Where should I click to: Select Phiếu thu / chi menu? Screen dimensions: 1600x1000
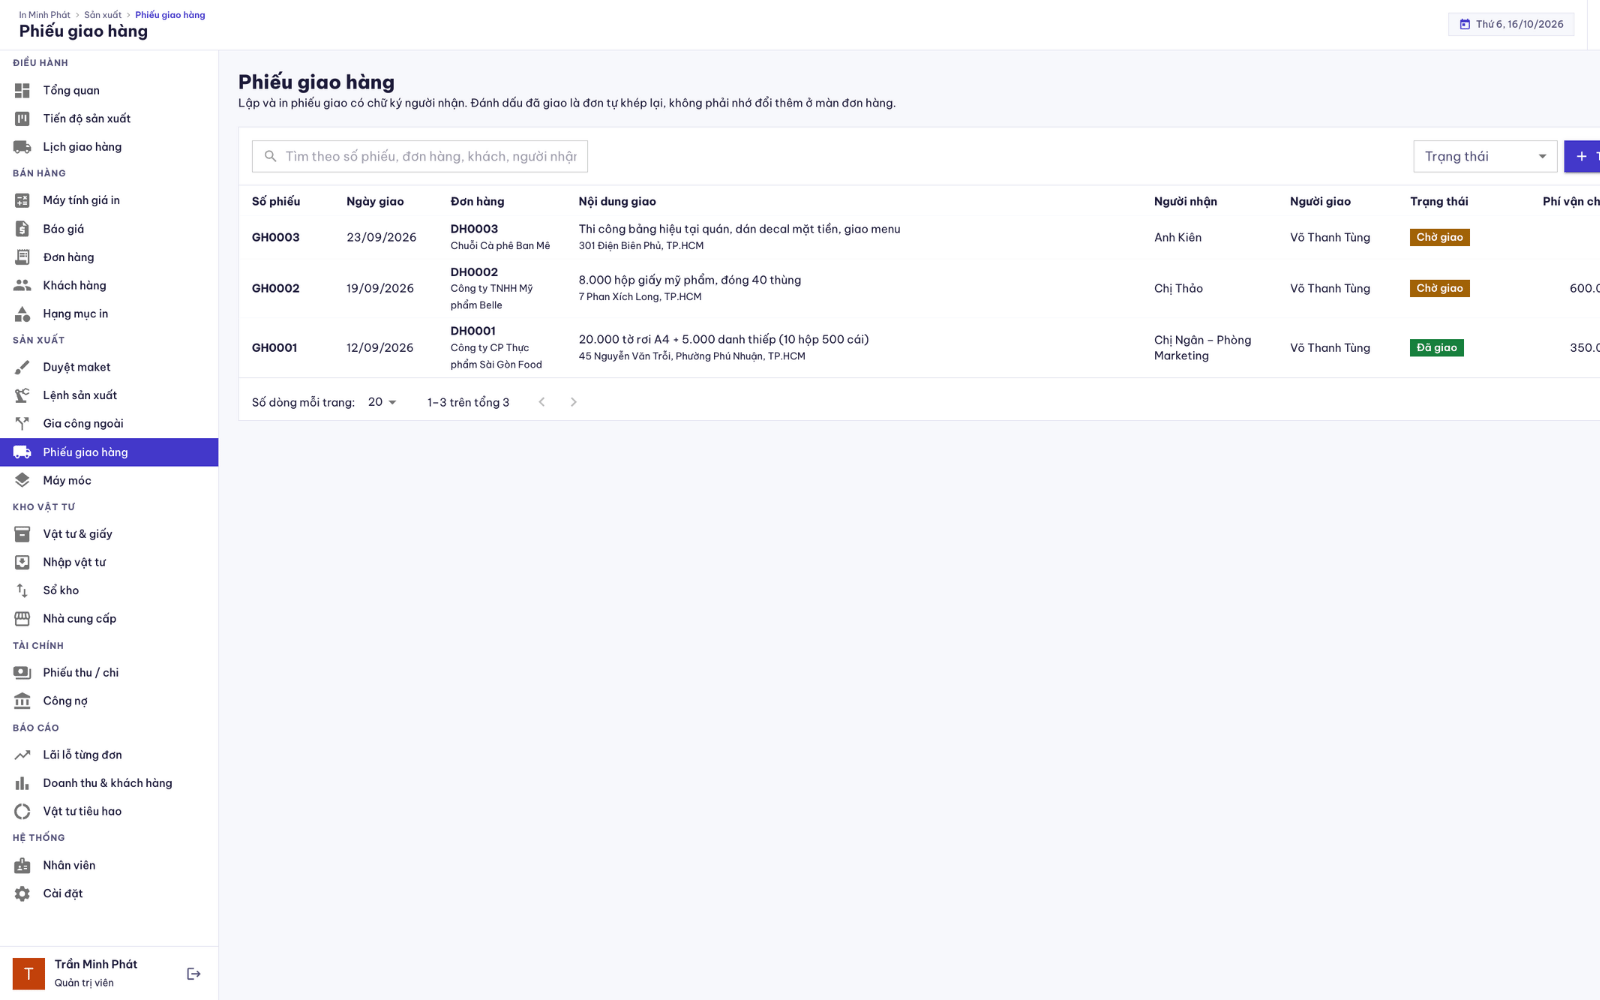(109, 672)
